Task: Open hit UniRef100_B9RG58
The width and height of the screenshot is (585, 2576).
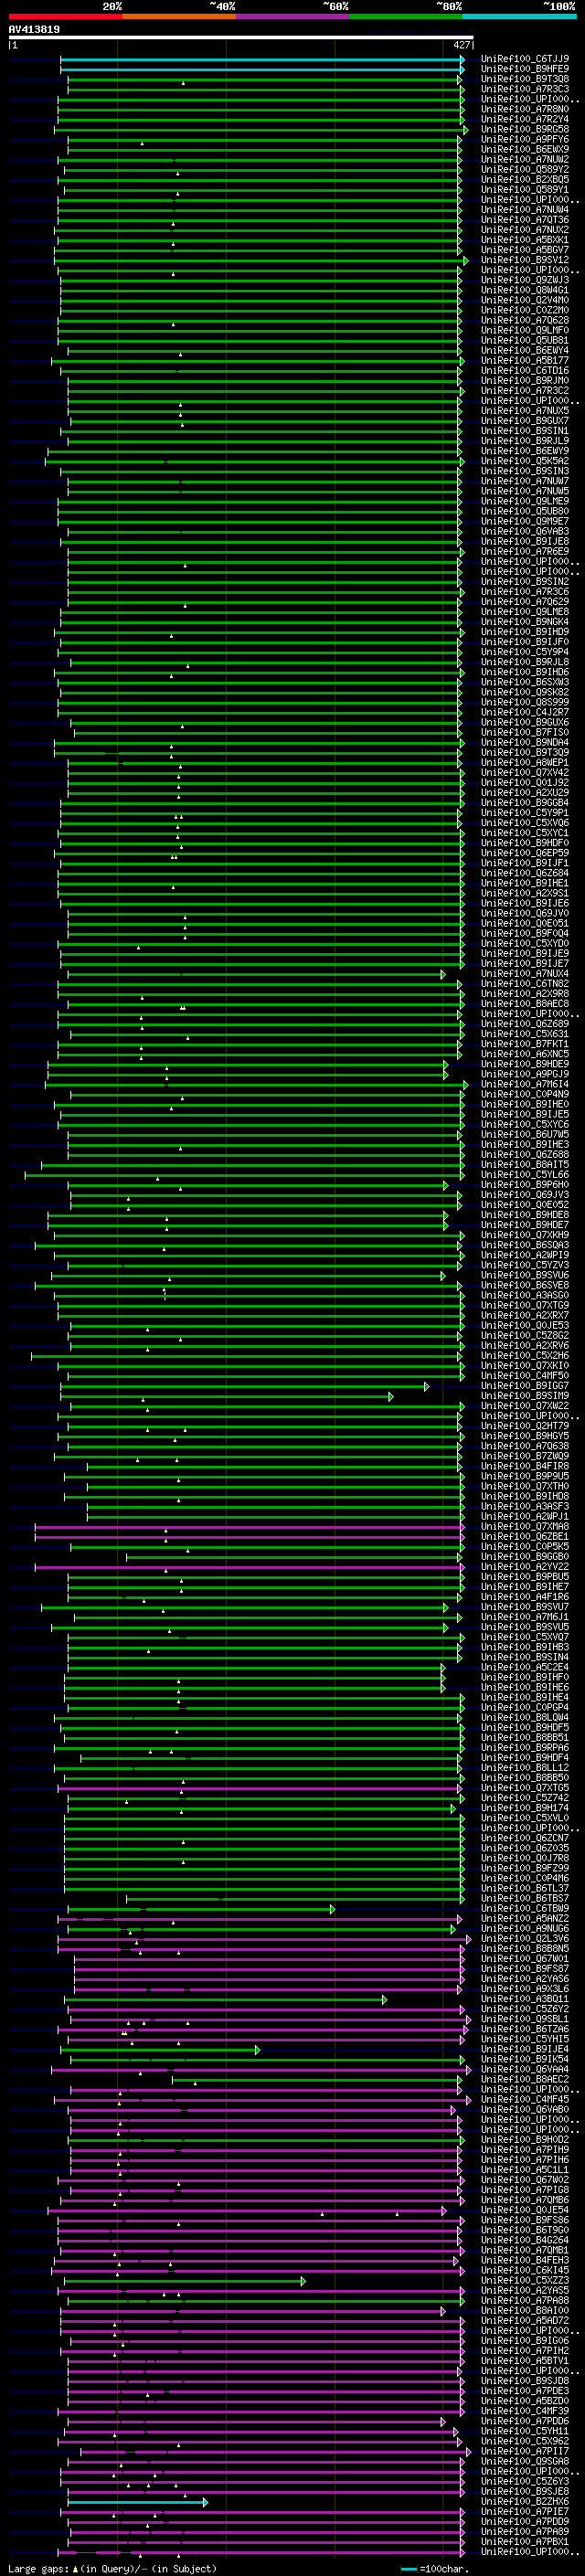Action: pyautogui.click(x=524, y=129)
